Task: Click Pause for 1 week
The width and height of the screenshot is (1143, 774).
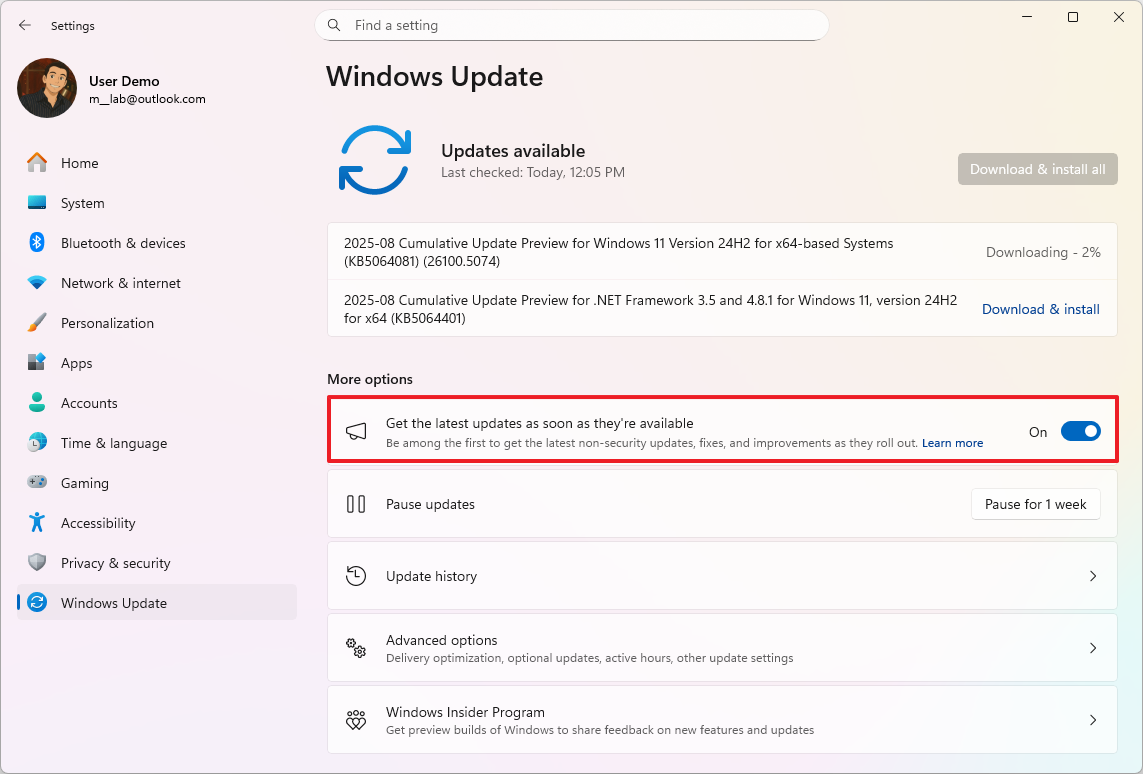Action: point(1035,504)
